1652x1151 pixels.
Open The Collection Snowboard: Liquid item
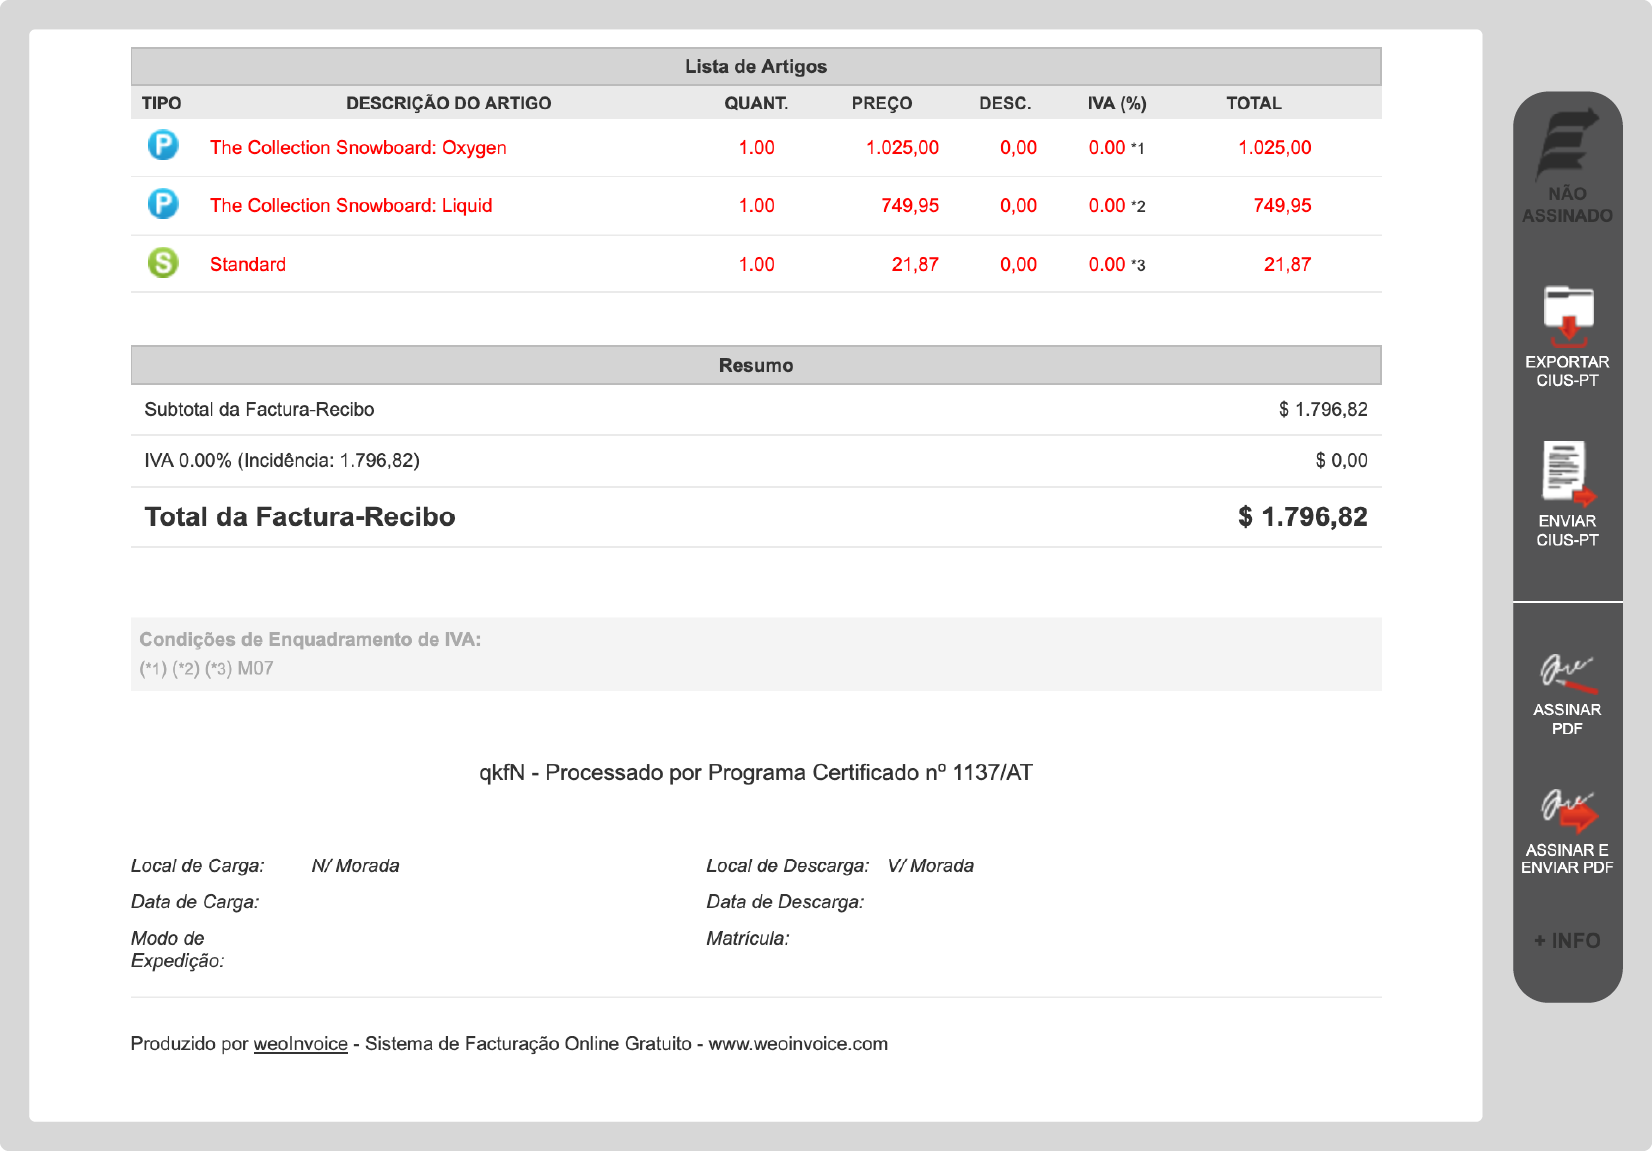(351, 206)
